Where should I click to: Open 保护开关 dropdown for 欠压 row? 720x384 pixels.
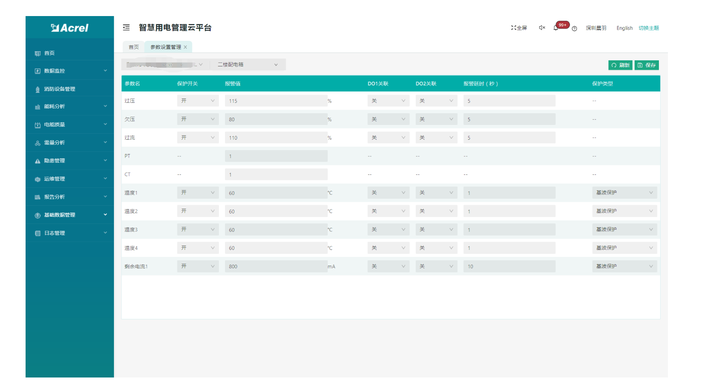point(197,119)
